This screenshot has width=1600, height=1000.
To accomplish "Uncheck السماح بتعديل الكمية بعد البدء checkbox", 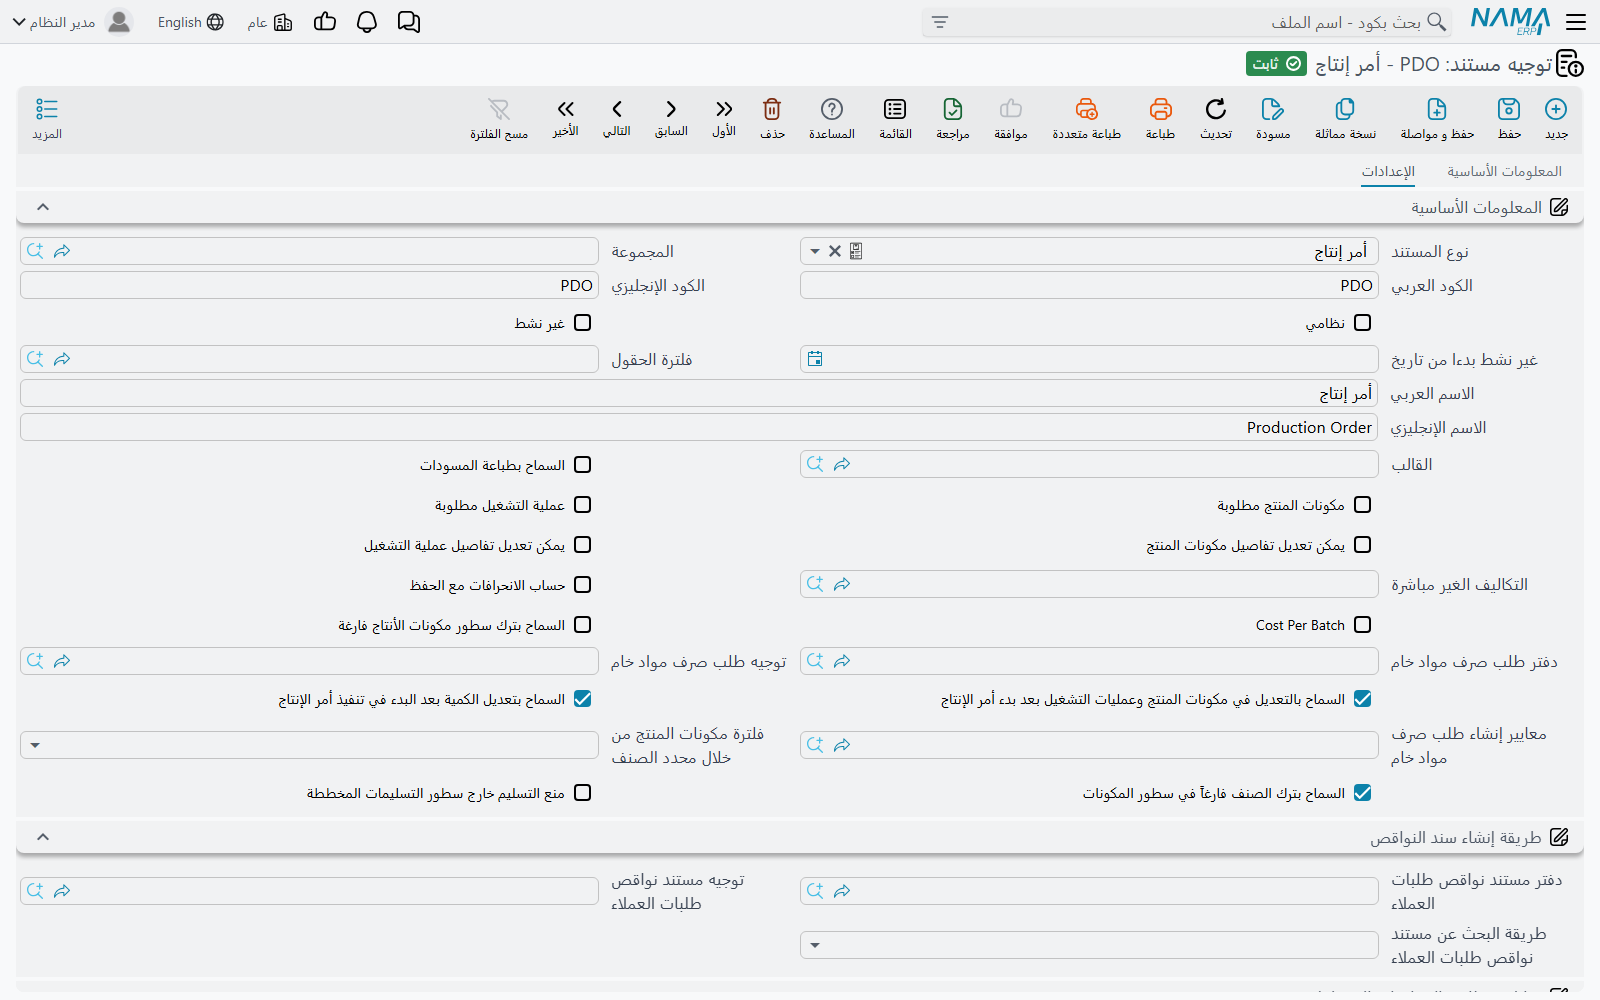I will tap(583, 699).
